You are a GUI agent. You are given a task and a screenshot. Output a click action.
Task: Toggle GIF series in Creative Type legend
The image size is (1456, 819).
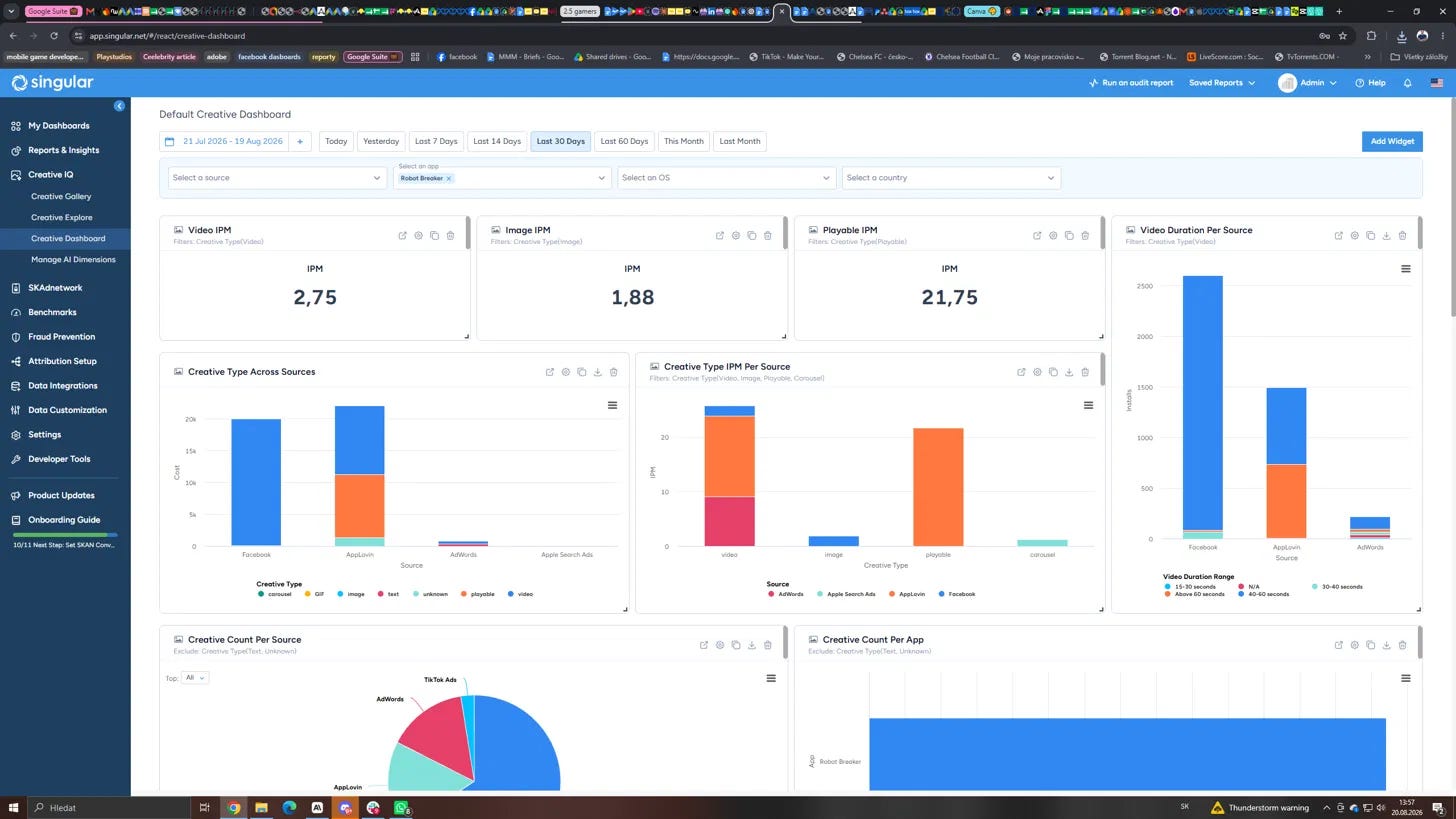[314, 594]
